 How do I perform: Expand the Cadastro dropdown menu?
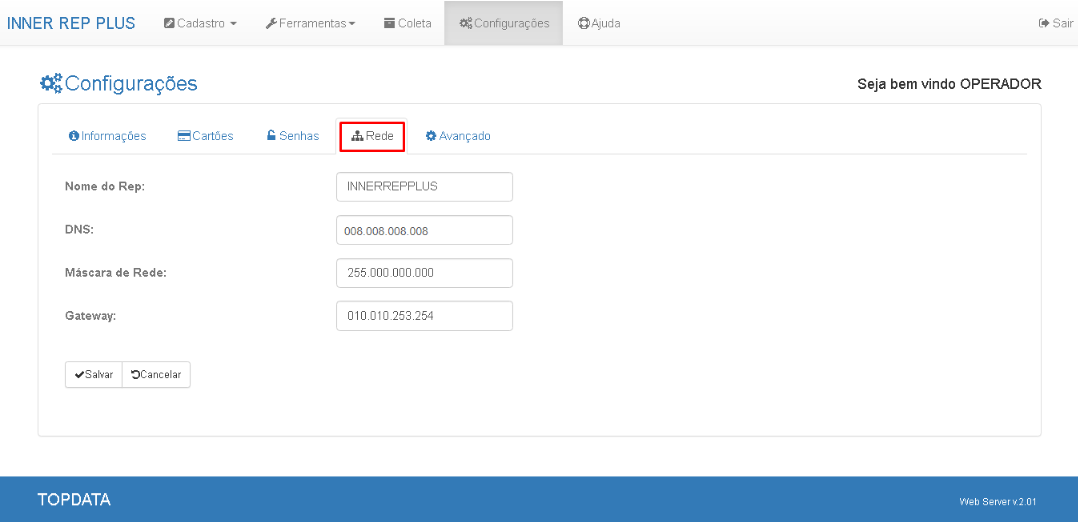200,23
